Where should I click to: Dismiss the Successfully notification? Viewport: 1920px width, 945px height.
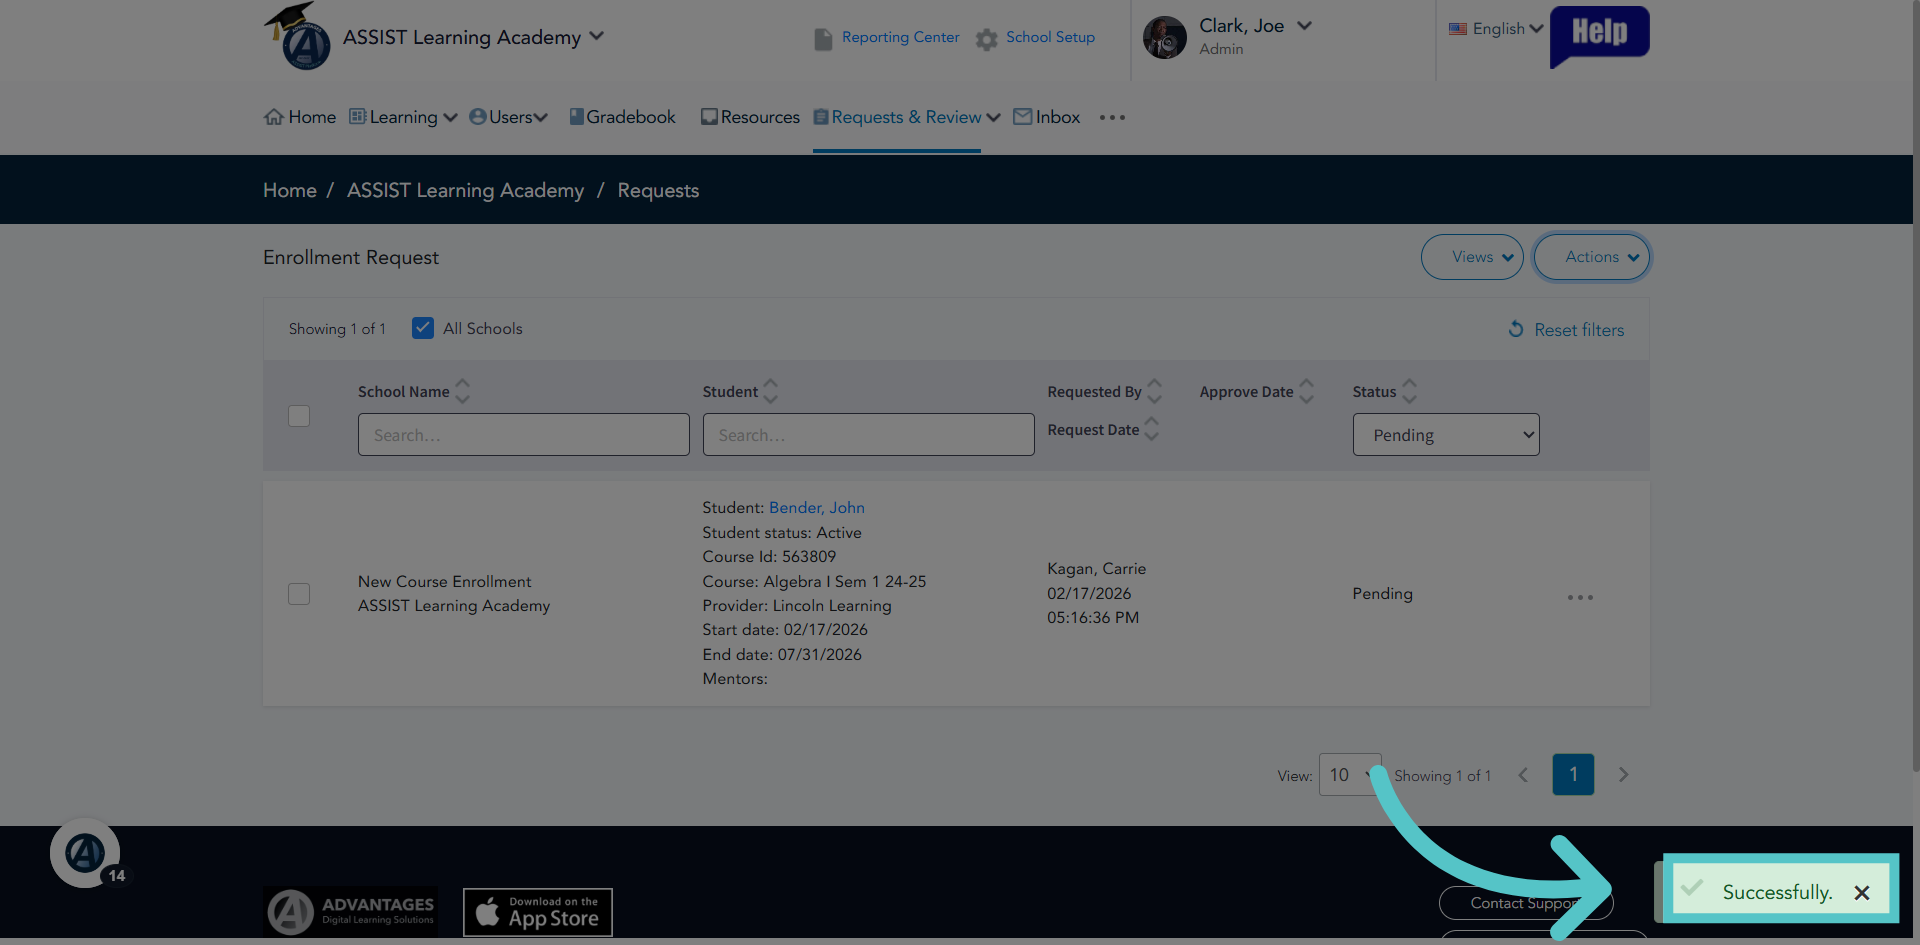[x=1861, y=892]
